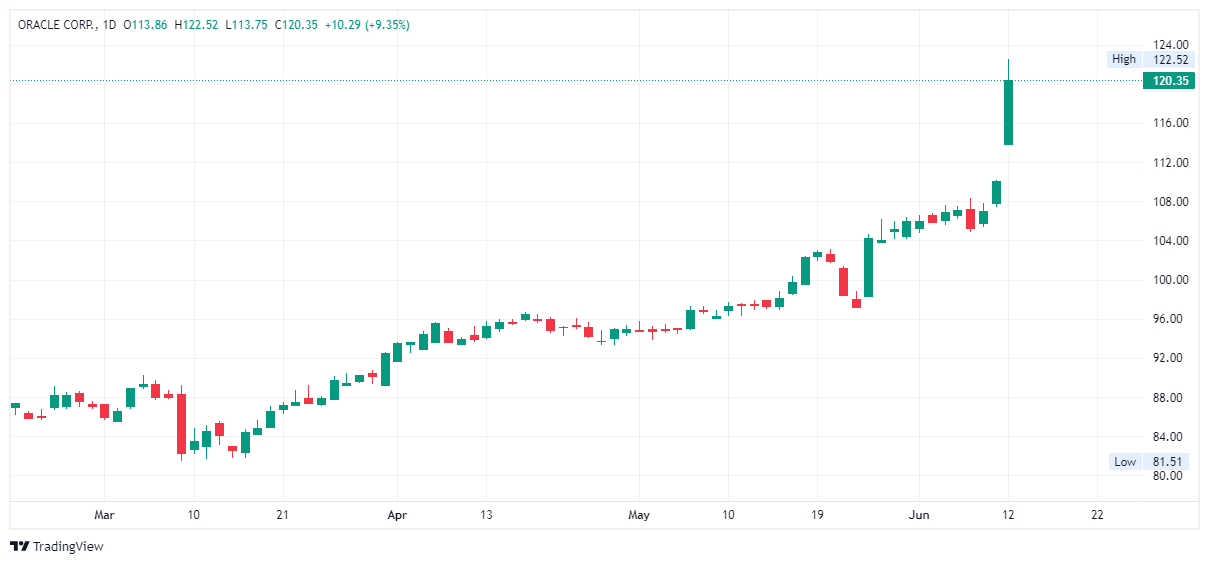Click the 124.00 price axis level
This screenshot has height=564, width=1209.
tap(1170, 45)
